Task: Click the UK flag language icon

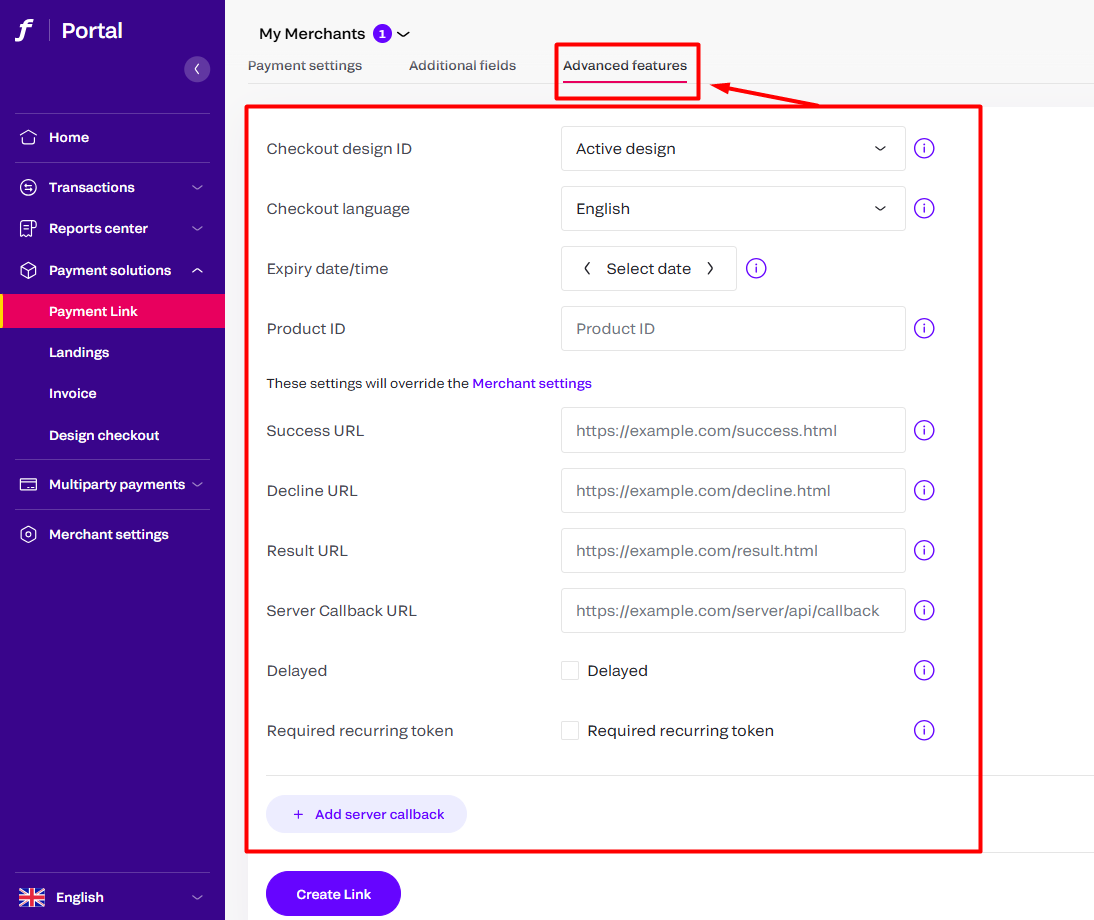Action: click(x=31, y=897)
